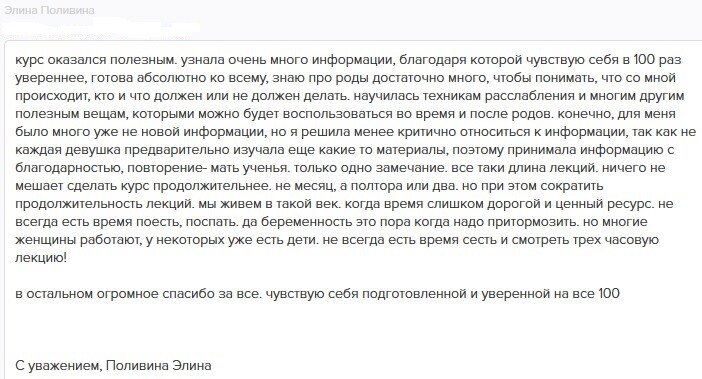Click the phrase 'полезным вещам' in the review

click(x=70, y=114)
